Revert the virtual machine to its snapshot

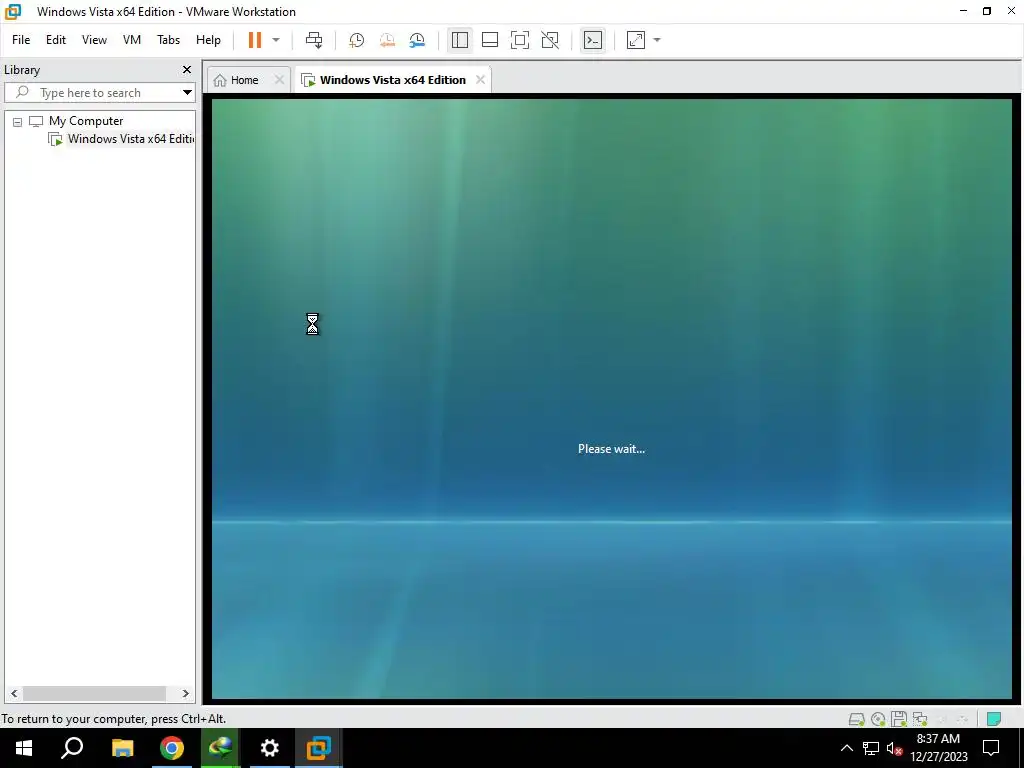tap(387, 40)
